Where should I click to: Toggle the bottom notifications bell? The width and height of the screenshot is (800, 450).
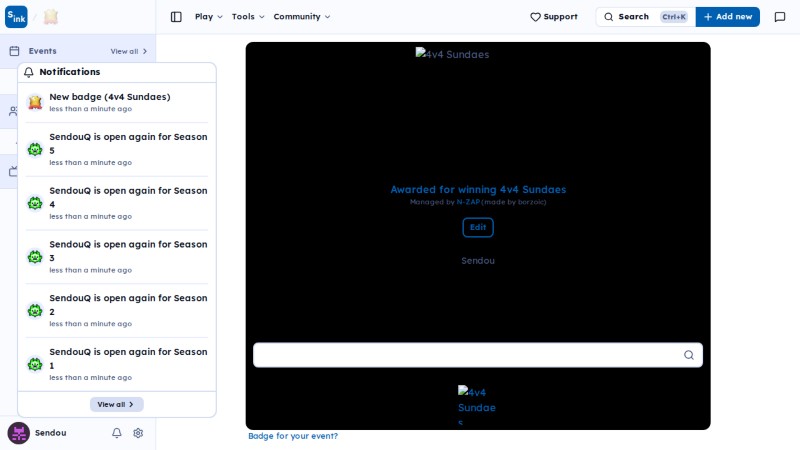click(x=117, y=433)
